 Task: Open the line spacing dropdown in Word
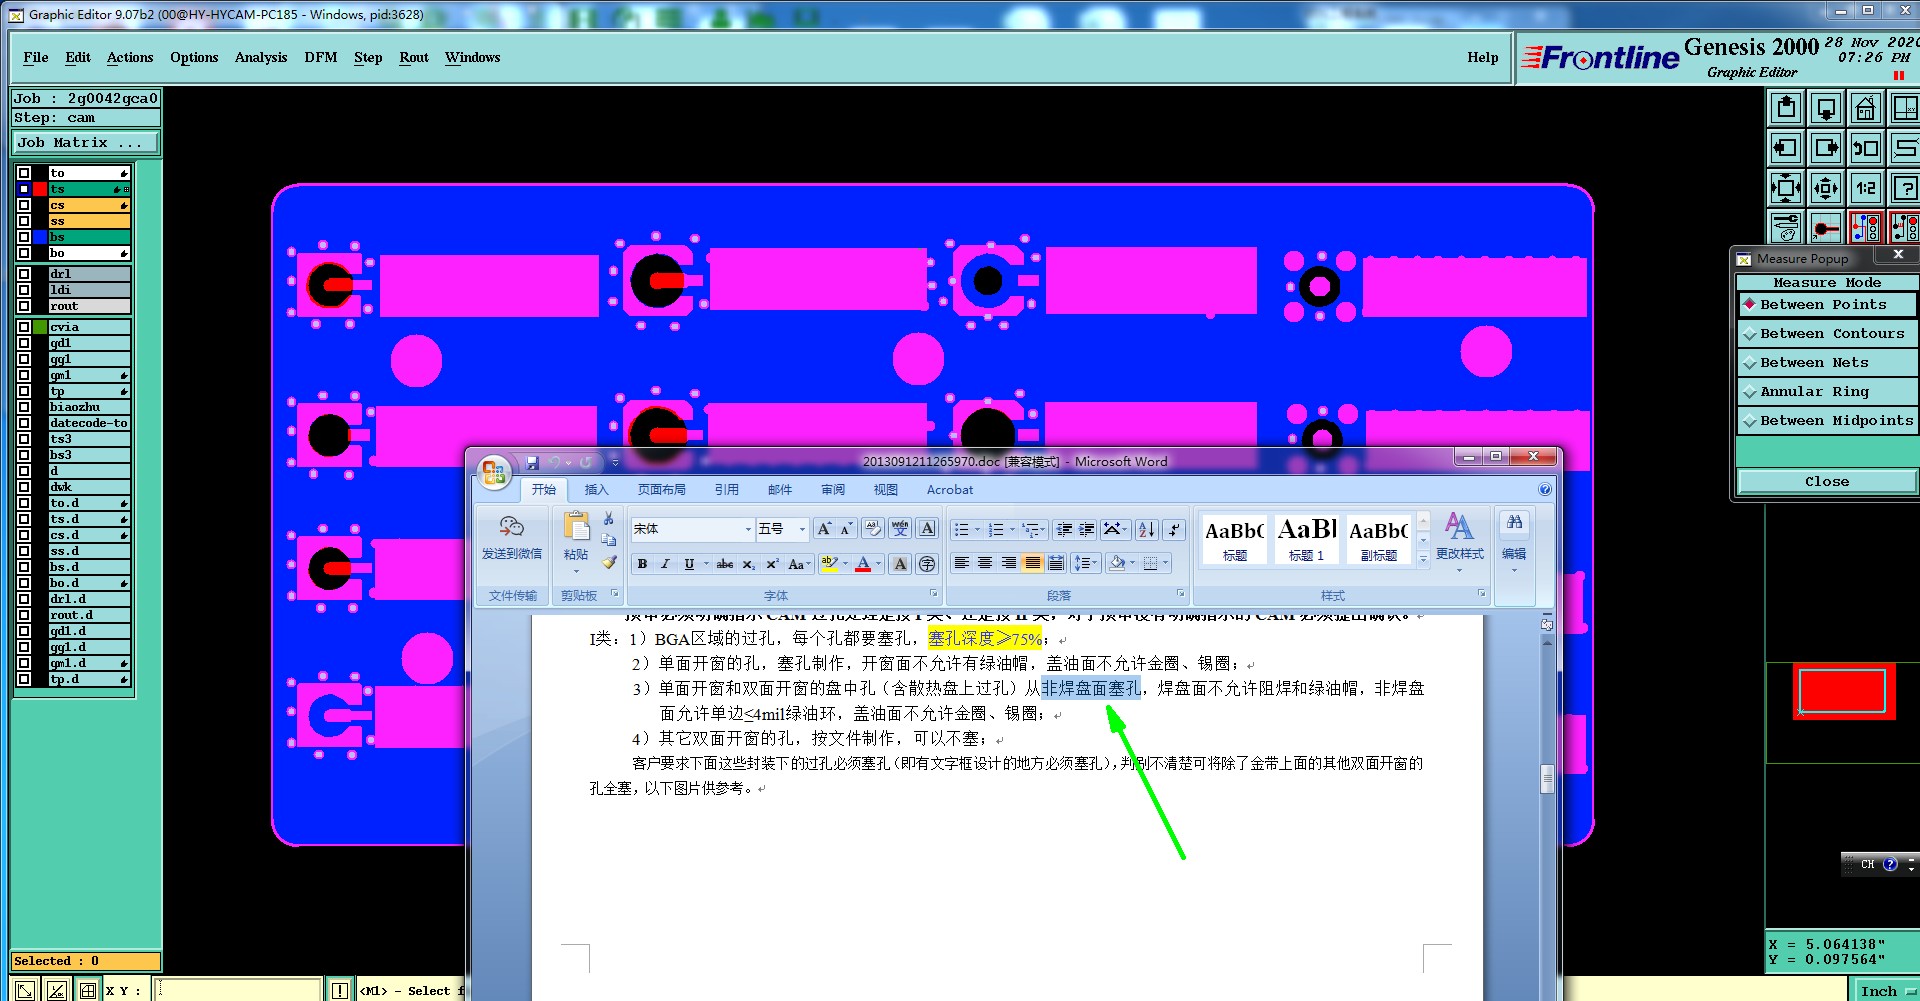pos(1086,563)
